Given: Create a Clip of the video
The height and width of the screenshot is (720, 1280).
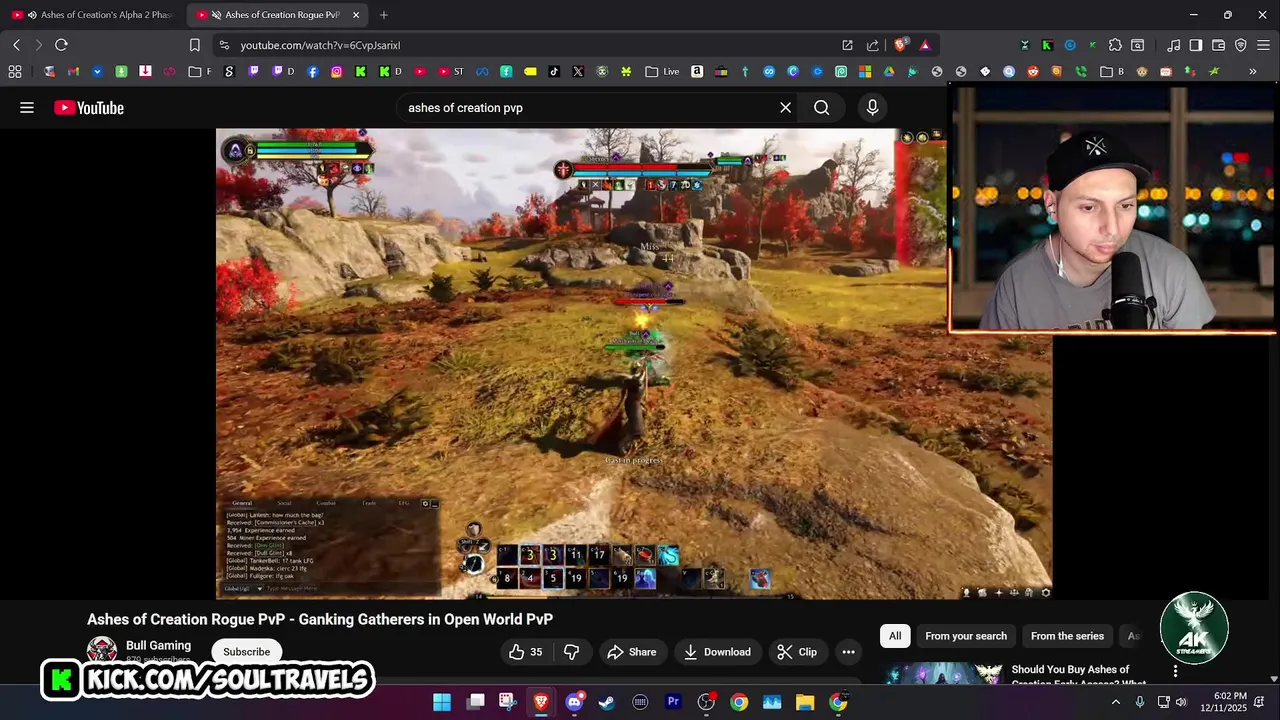Looking at the screenshot, I should click(797, 652).
